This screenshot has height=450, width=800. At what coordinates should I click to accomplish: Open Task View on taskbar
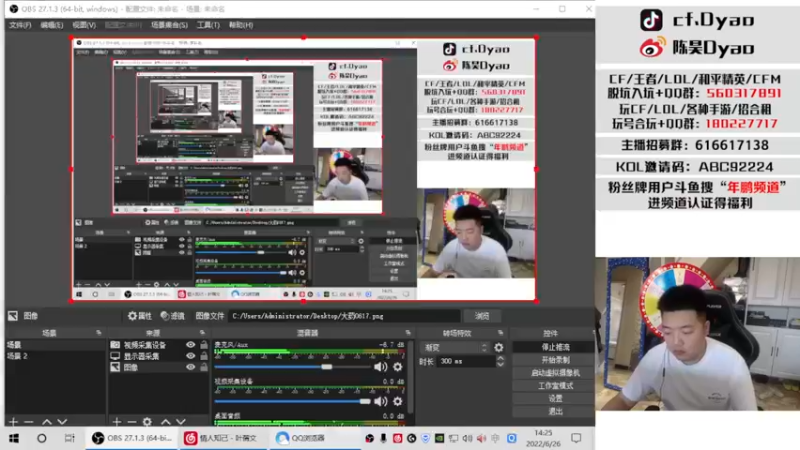tap(69, 438)
